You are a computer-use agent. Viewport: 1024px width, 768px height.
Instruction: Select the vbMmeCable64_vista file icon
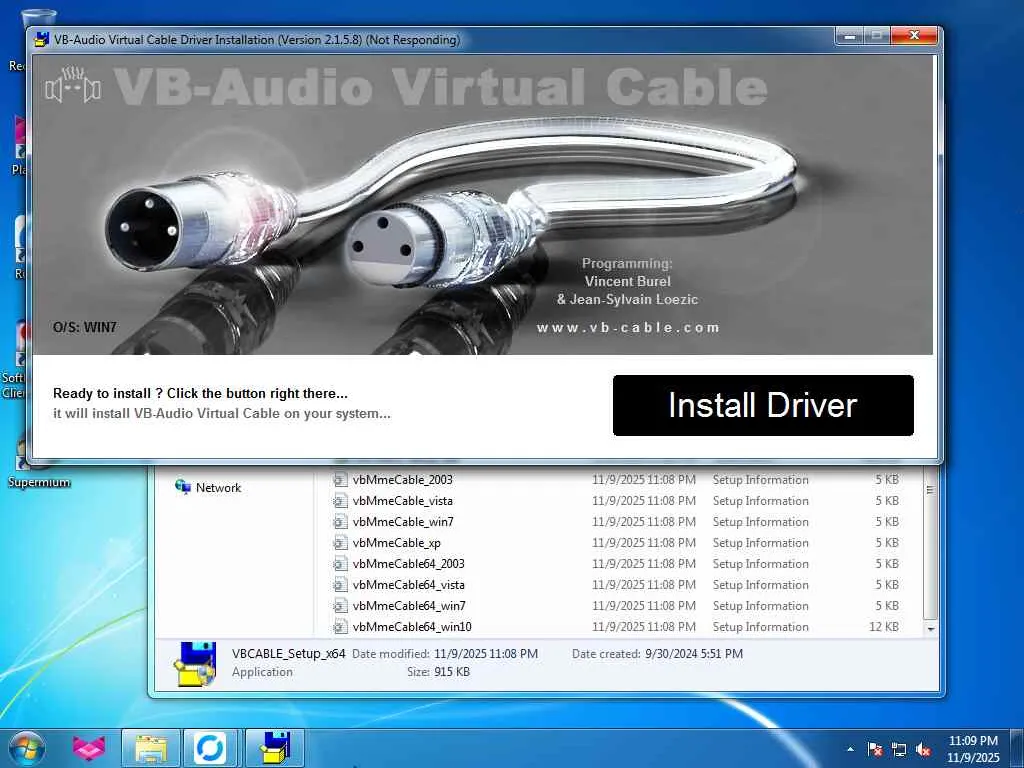tap(340, 584)
